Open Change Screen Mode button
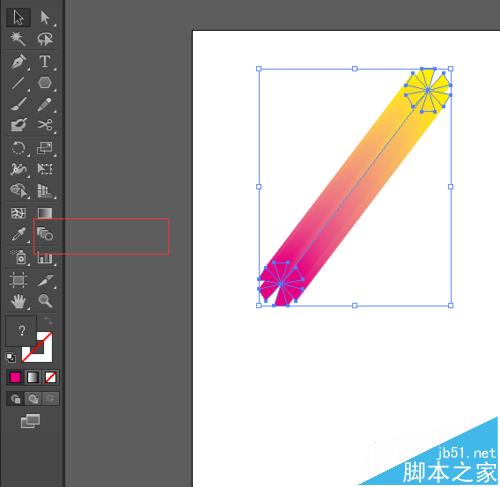 pyautogui.click(x=30, y=421)
